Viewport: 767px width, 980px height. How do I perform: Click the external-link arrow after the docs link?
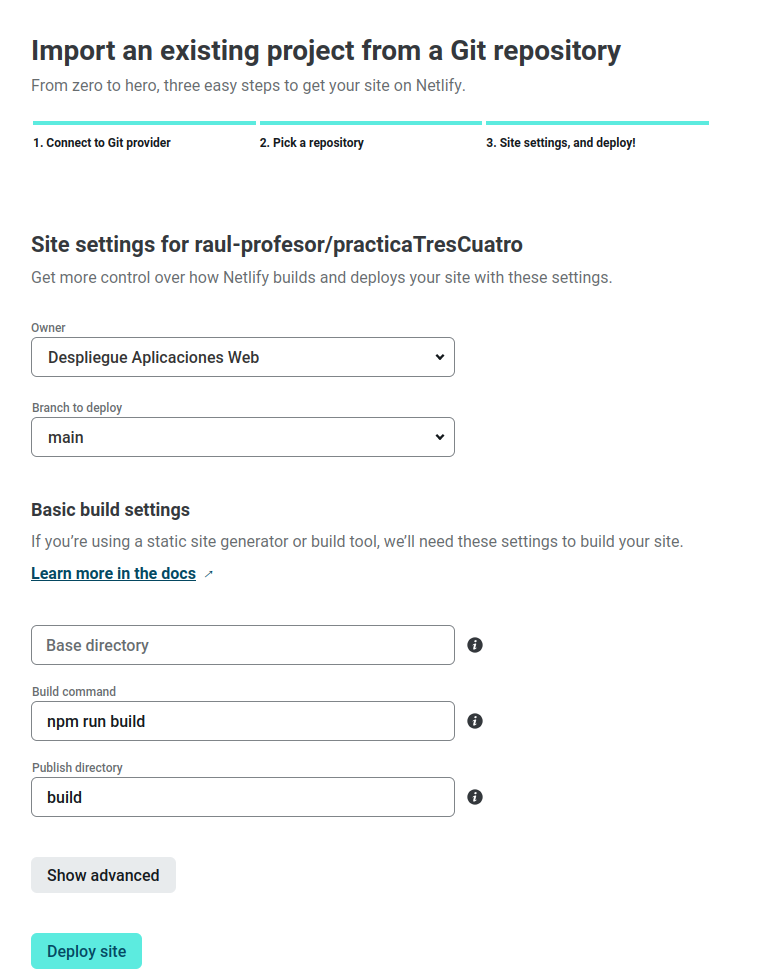tap(208, 574)
